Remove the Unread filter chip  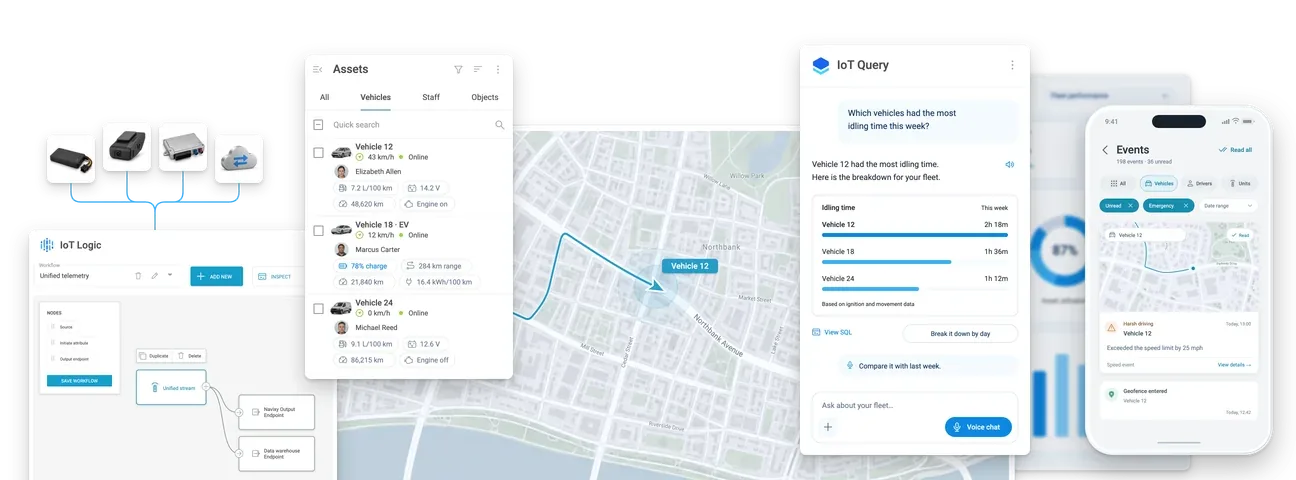(1130, 205)
